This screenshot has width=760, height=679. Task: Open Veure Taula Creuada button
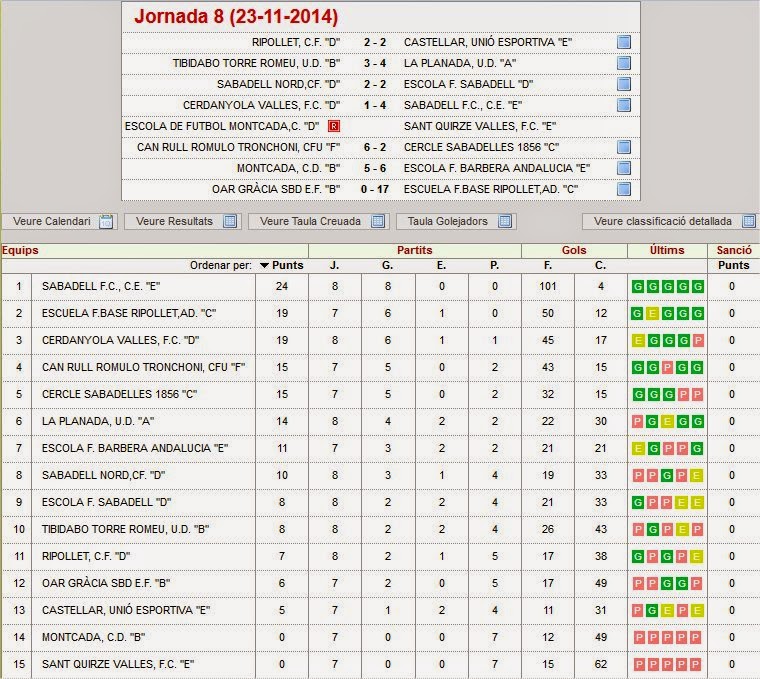(318, 221)
